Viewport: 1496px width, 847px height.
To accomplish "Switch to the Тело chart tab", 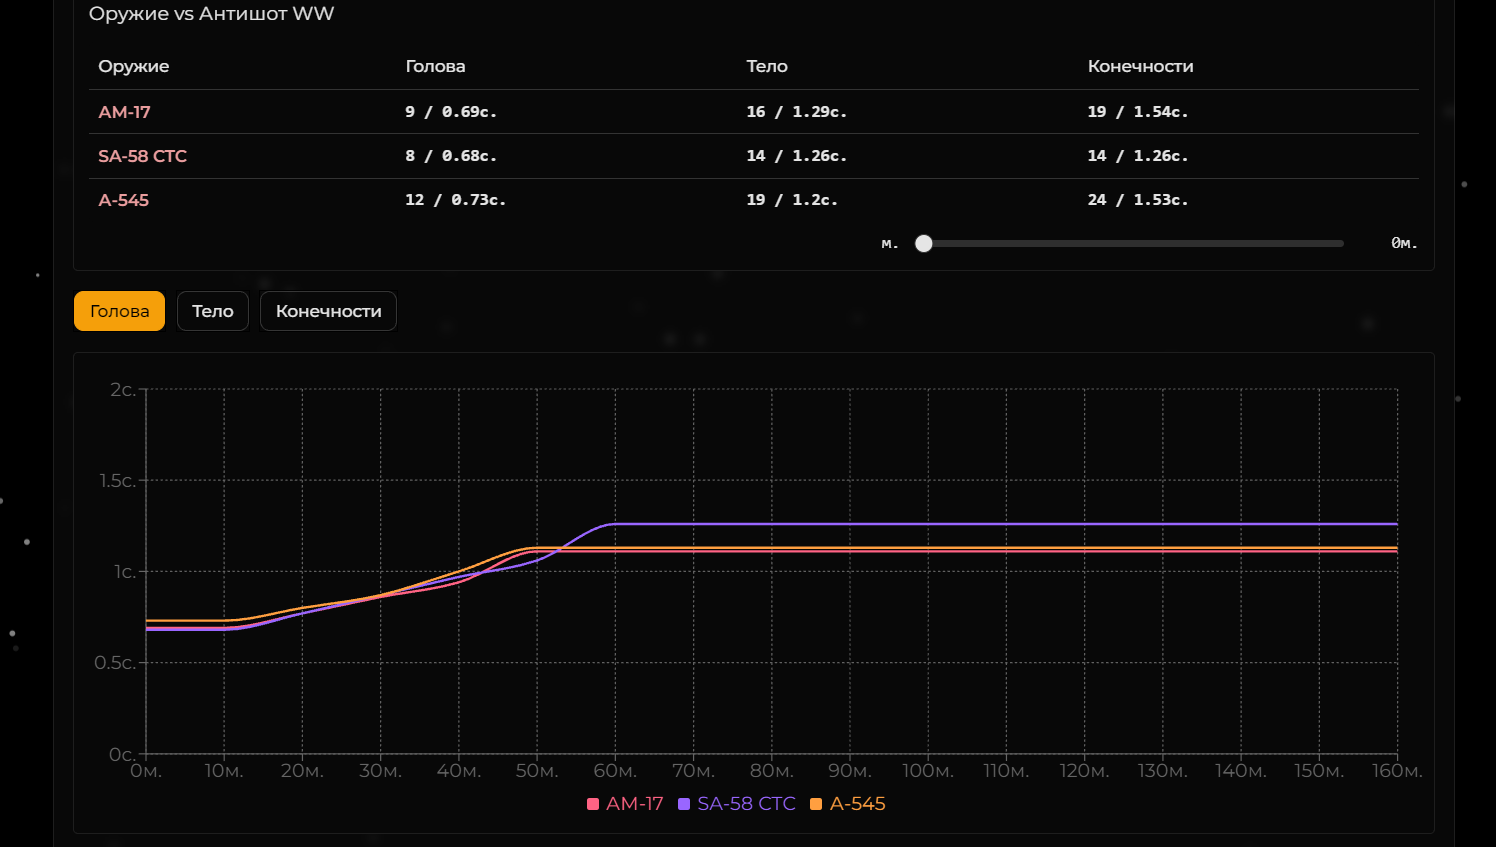I will 212,311.
